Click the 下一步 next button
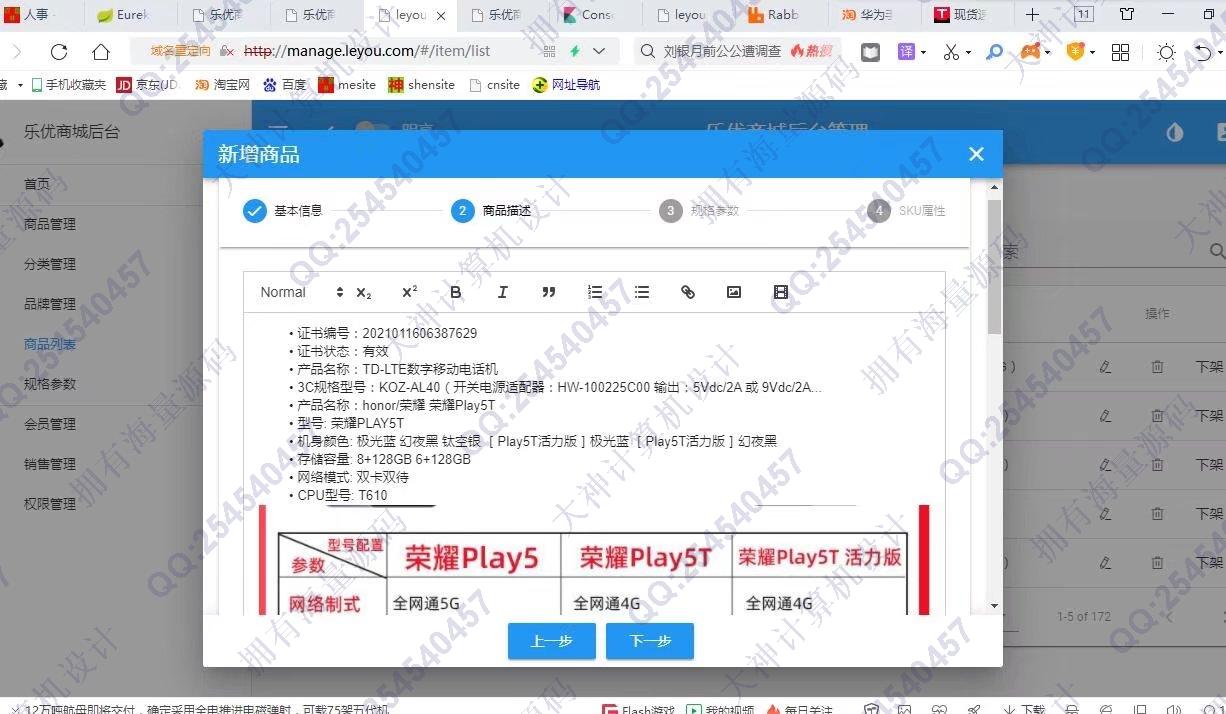1226x714 pixels. pyautogui.click(x=650, y=641)
